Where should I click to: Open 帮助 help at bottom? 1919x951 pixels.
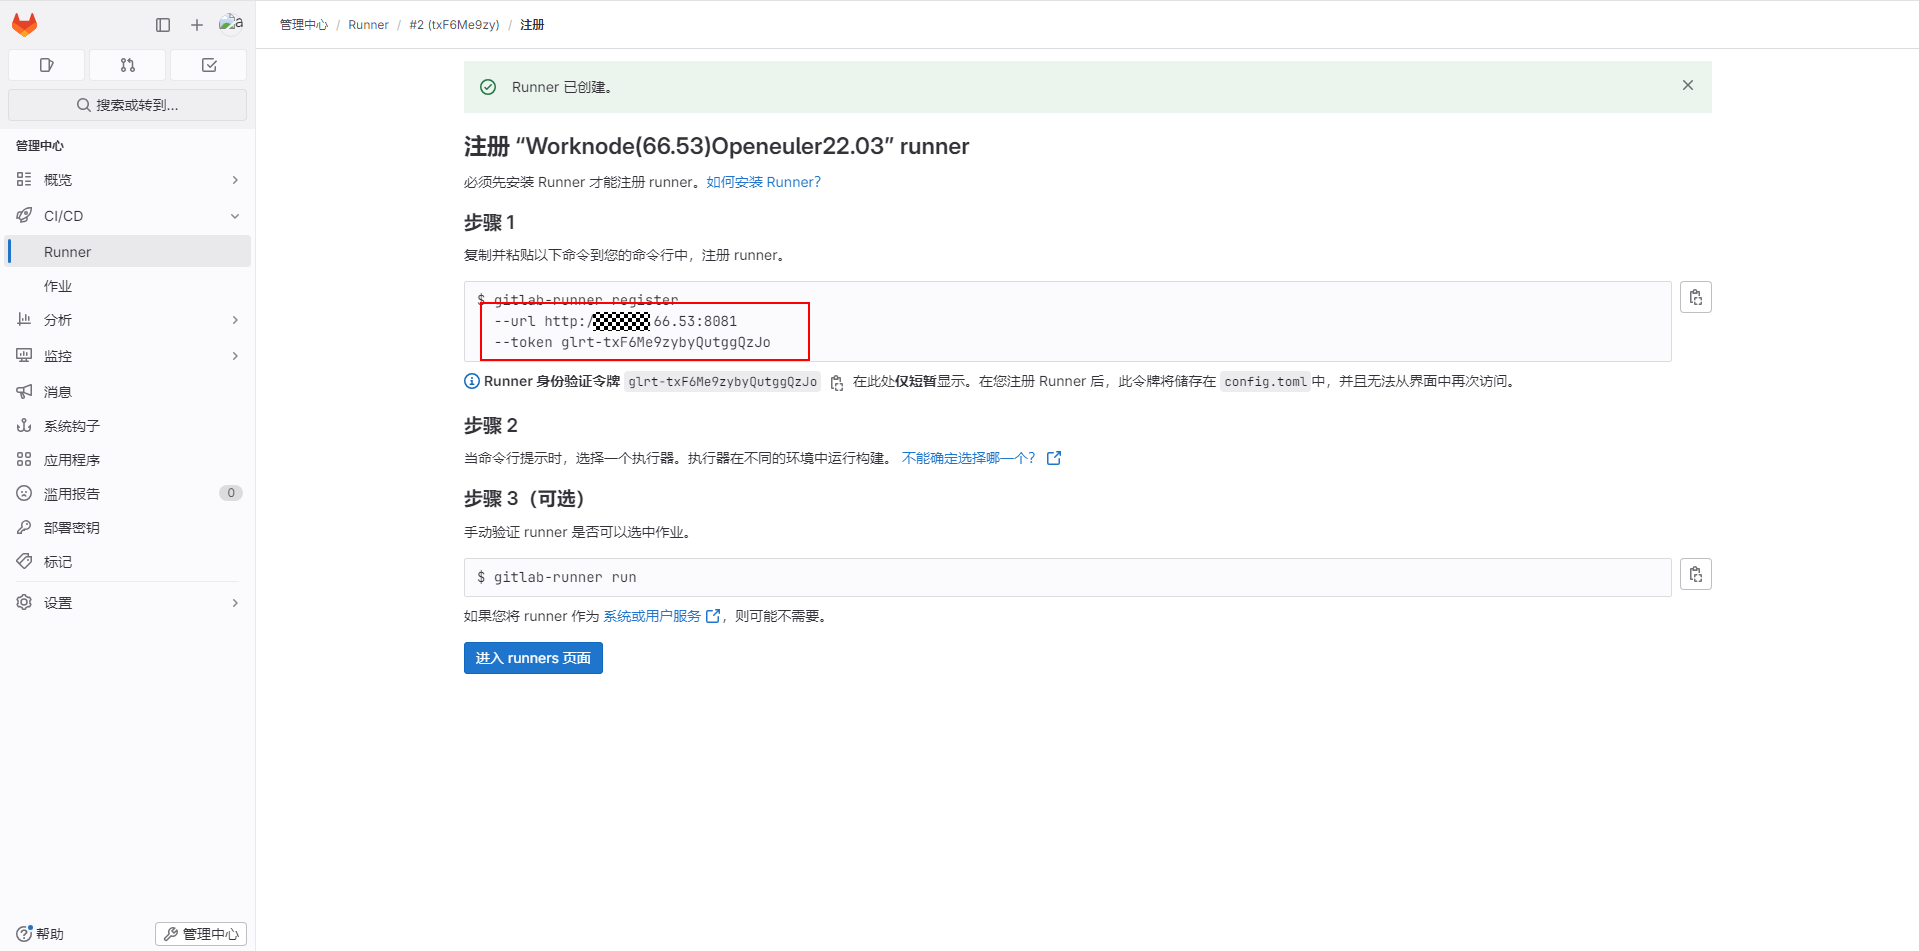point(40,934)
